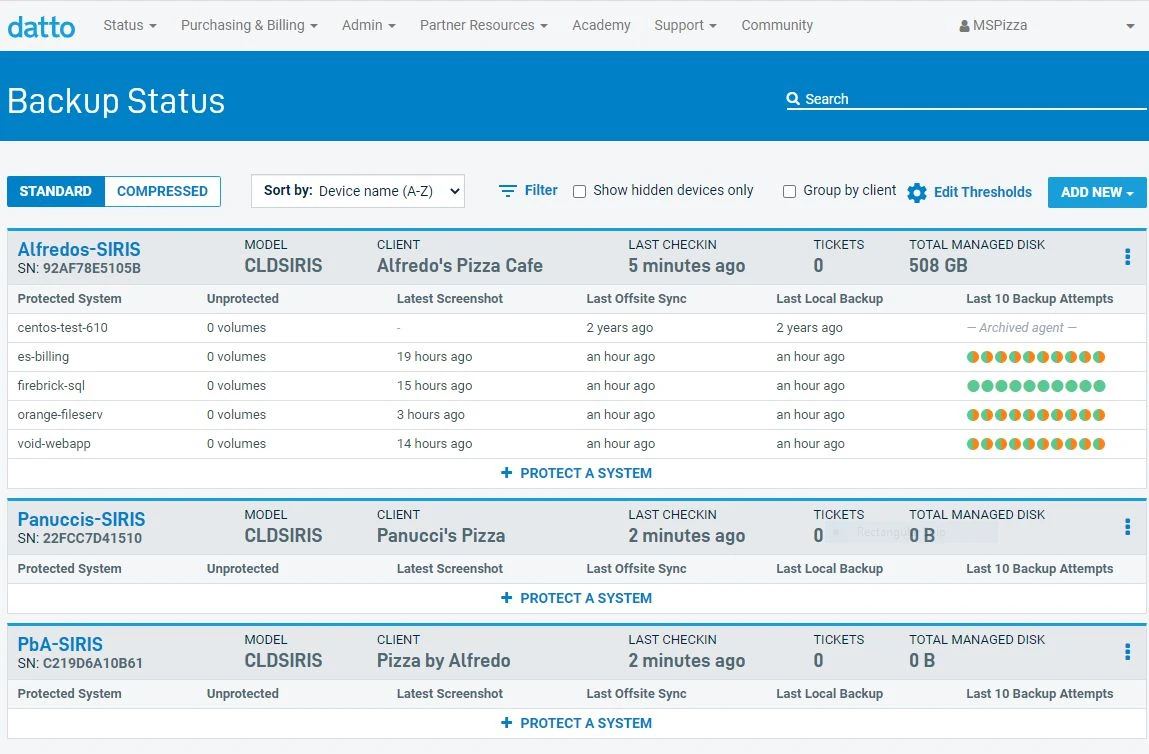Viewport: 1149px width, 754px height.
Task: Open the Academy menu item
Action: 601,25
